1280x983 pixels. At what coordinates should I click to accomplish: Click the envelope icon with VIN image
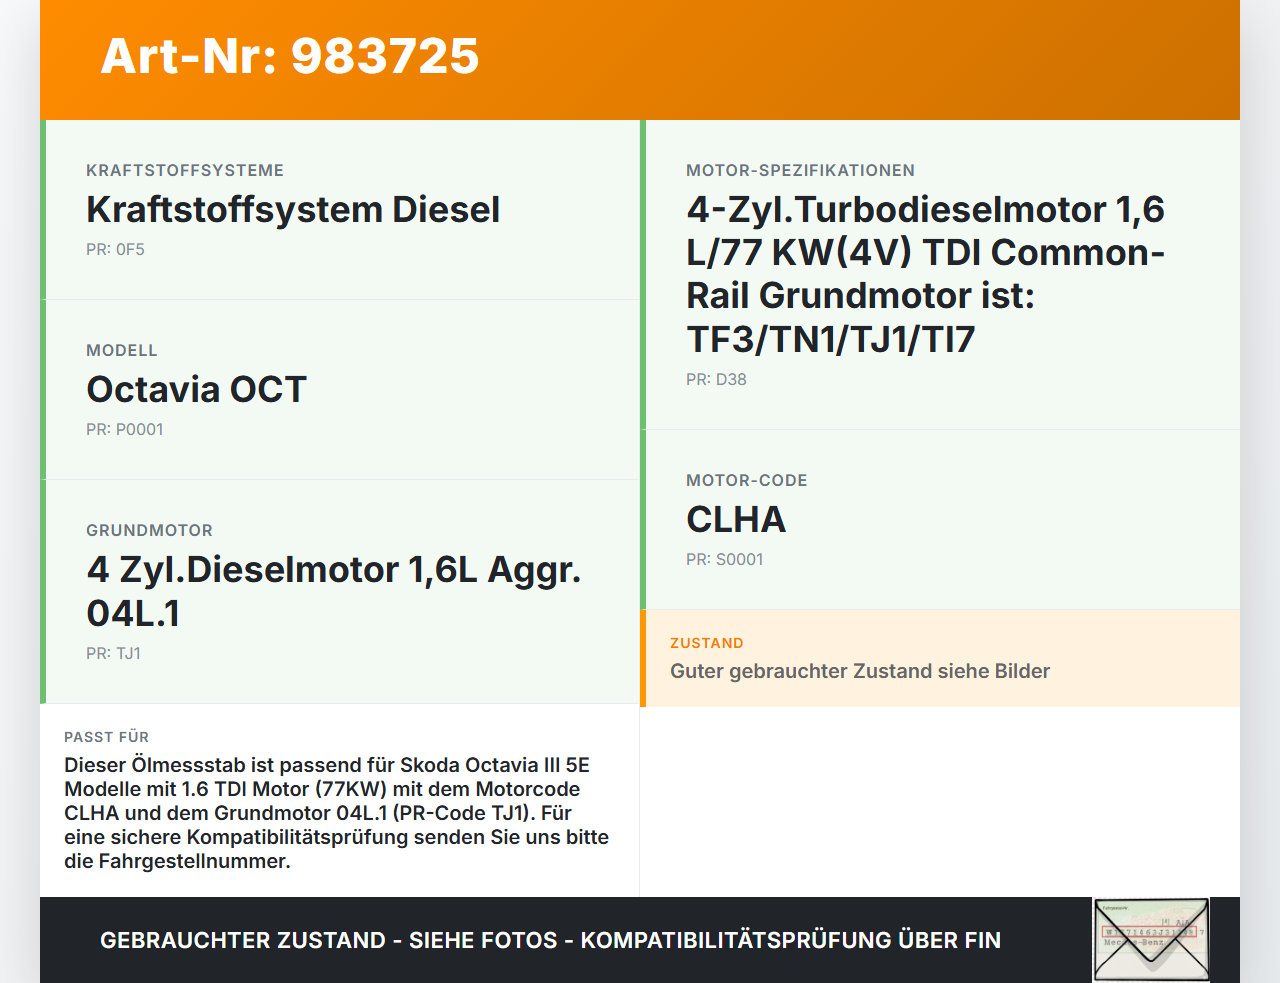point(1151,940)
